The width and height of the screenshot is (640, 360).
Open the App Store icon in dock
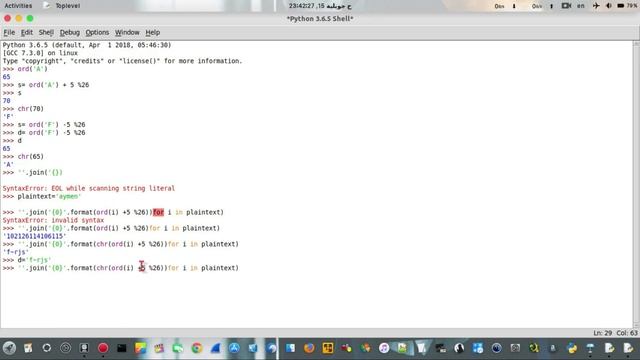coord(234,348)
